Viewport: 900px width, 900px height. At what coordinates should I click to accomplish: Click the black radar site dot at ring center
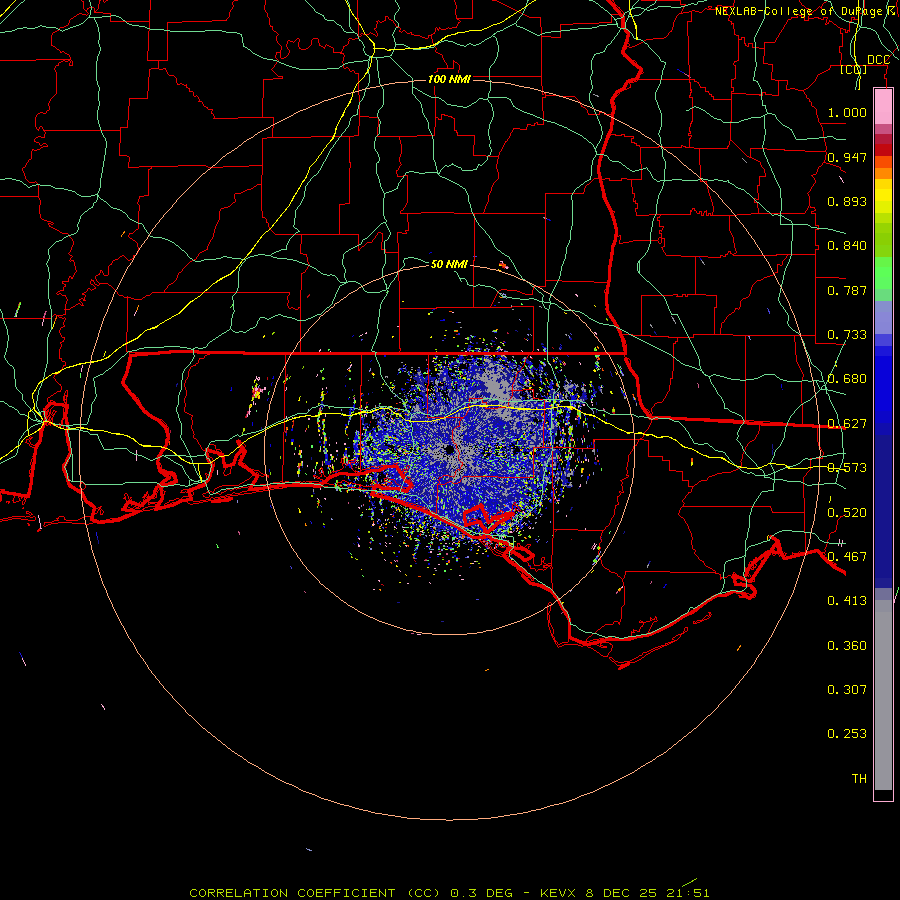[x=449, y=449]
